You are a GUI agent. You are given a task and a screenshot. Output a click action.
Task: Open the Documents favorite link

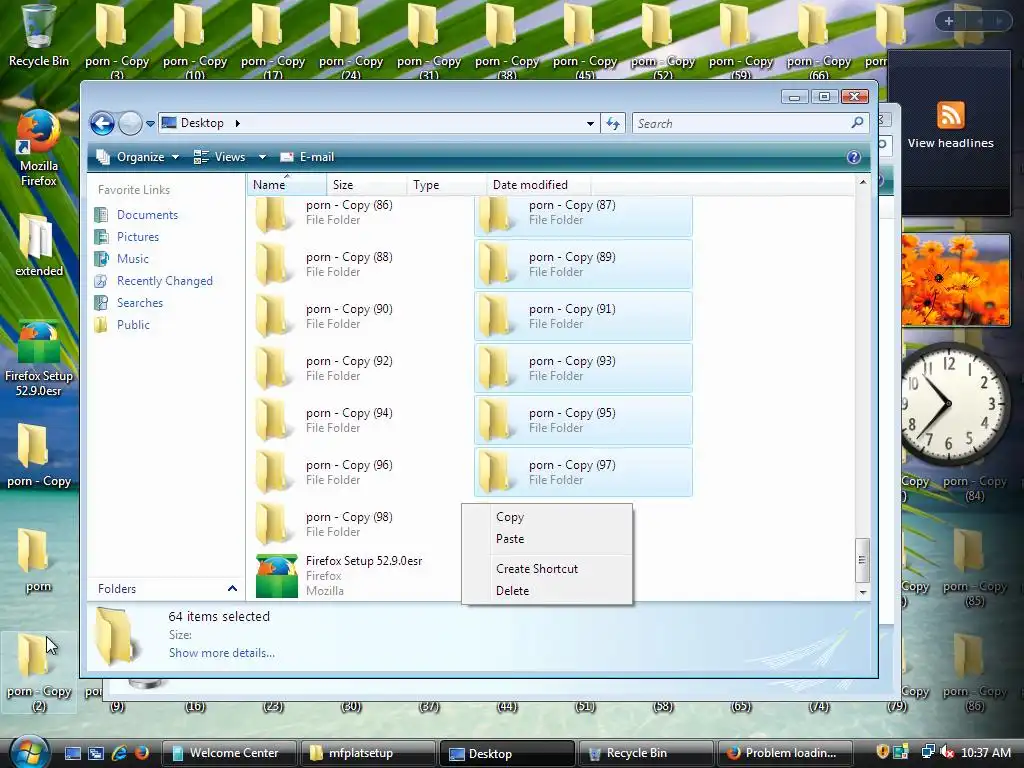[148, 215]
